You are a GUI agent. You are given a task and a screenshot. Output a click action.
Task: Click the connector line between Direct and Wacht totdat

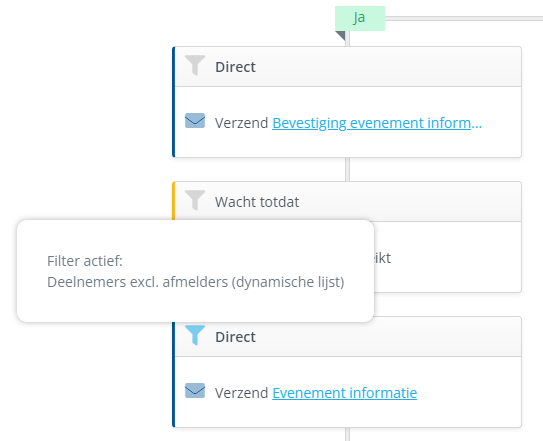[347, 169]
